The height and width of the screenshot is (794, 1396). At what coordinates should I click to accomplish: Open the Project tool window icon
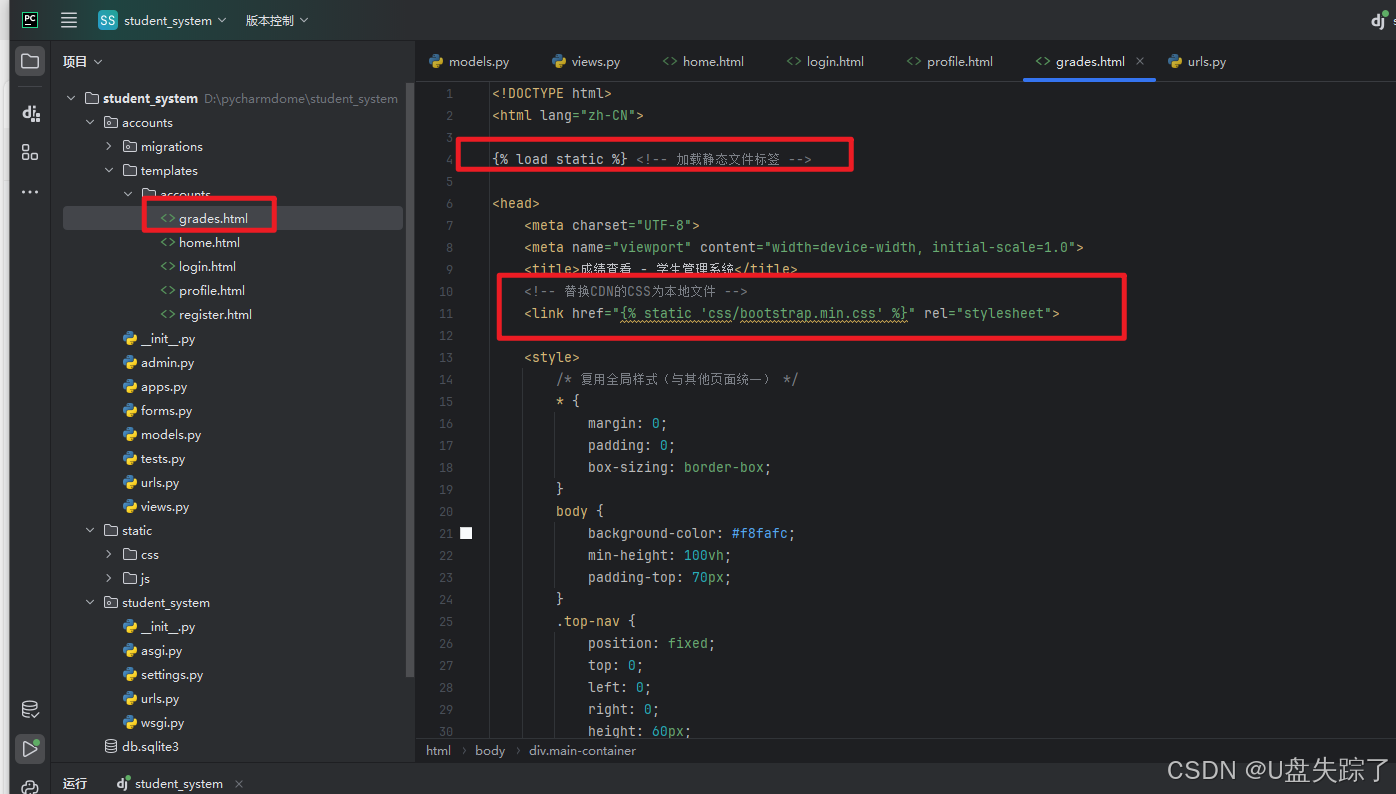(x=30, y=61)
